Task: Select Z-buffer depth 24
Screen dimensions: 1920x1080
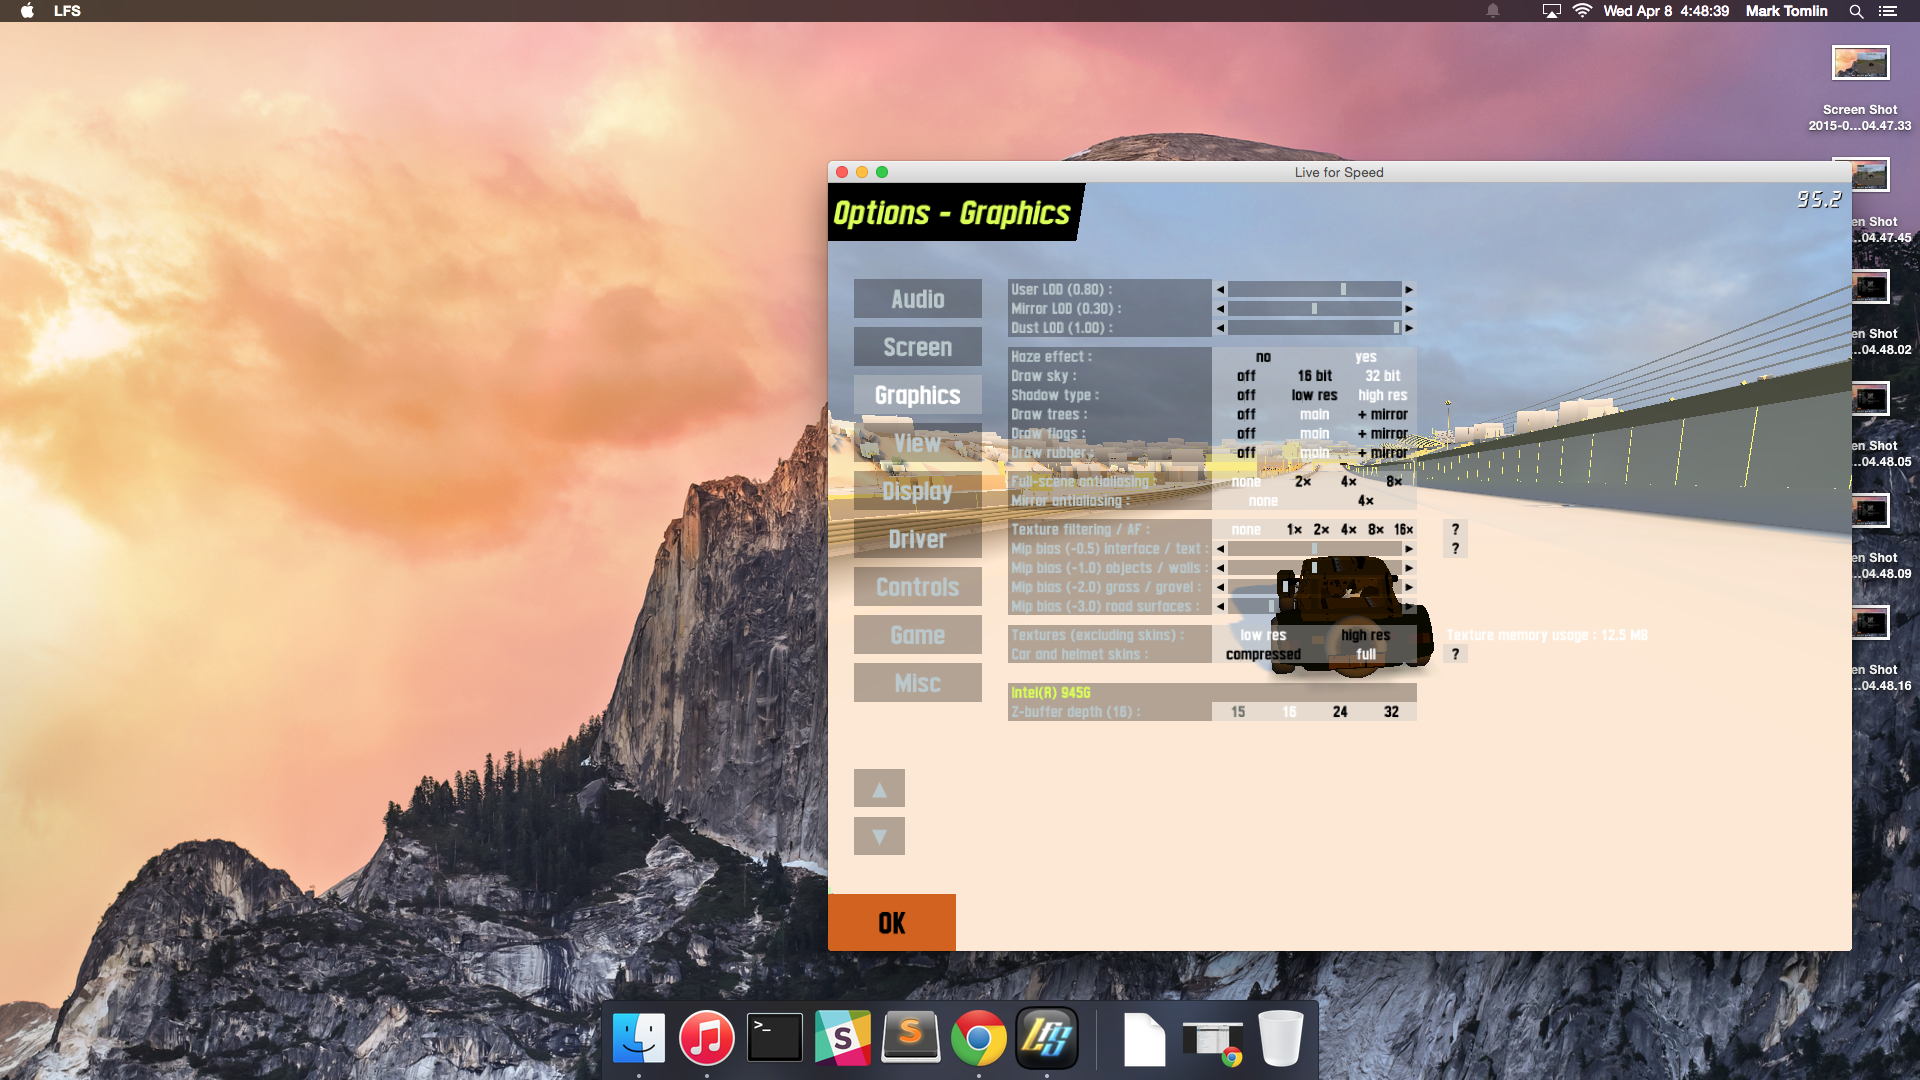Action: tap(1340, 712)
